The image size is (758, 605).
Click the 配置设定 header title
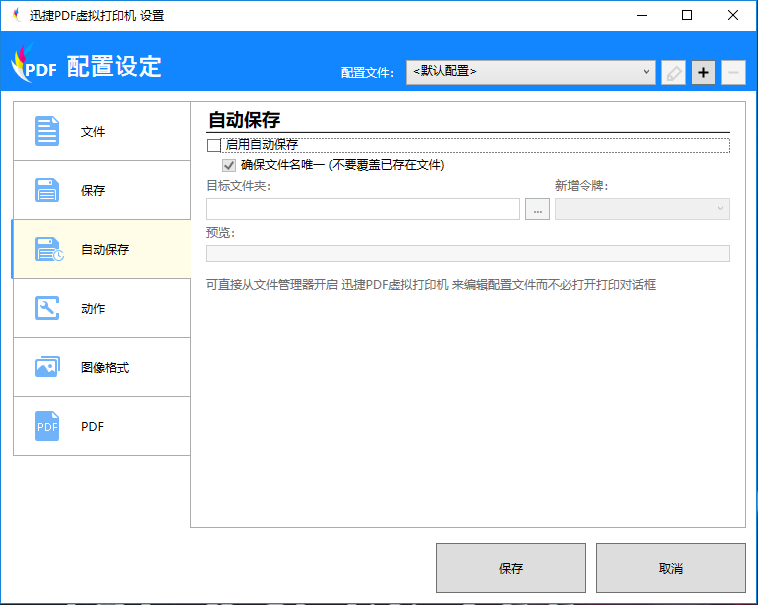114,66
